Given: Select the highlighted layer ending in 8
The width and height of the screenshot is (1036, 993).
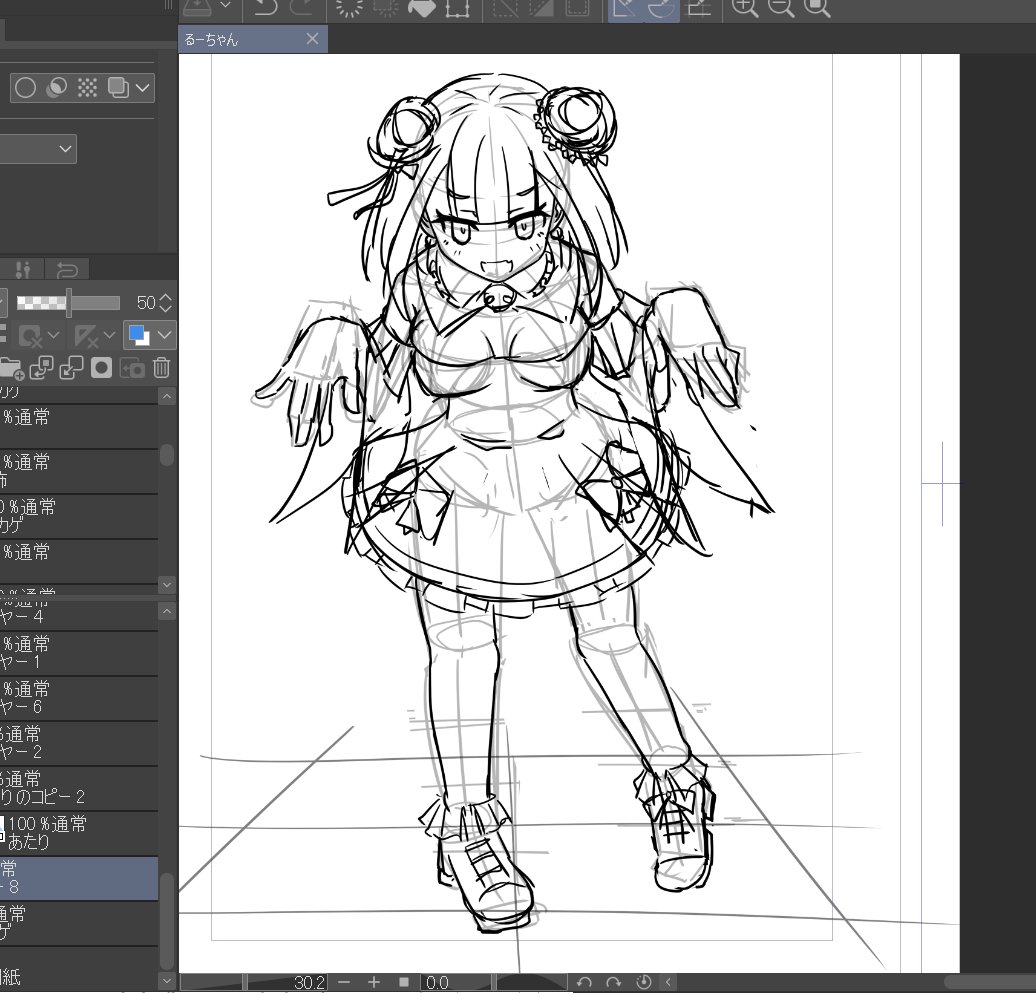Looking at the screenshot, I should point(79,878).
